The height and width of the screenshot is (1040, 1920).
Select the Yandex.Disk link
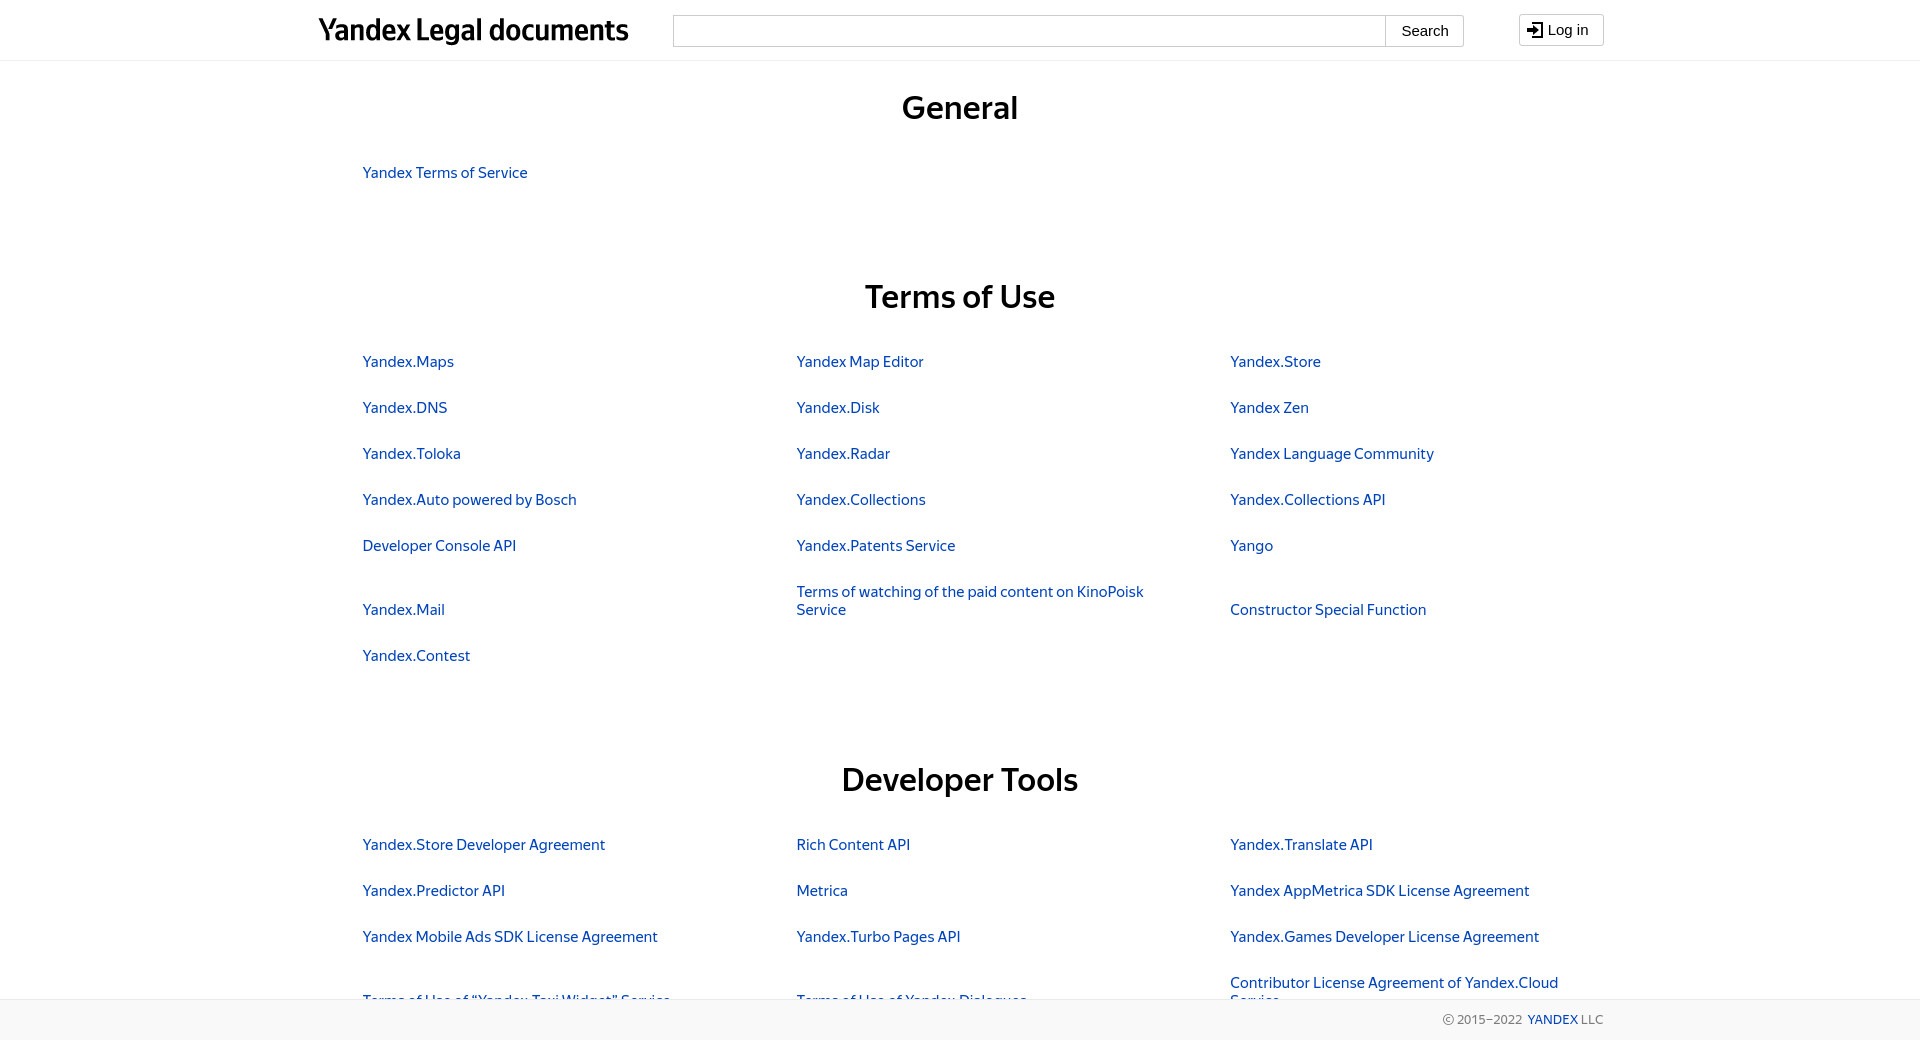pos(837,408)
